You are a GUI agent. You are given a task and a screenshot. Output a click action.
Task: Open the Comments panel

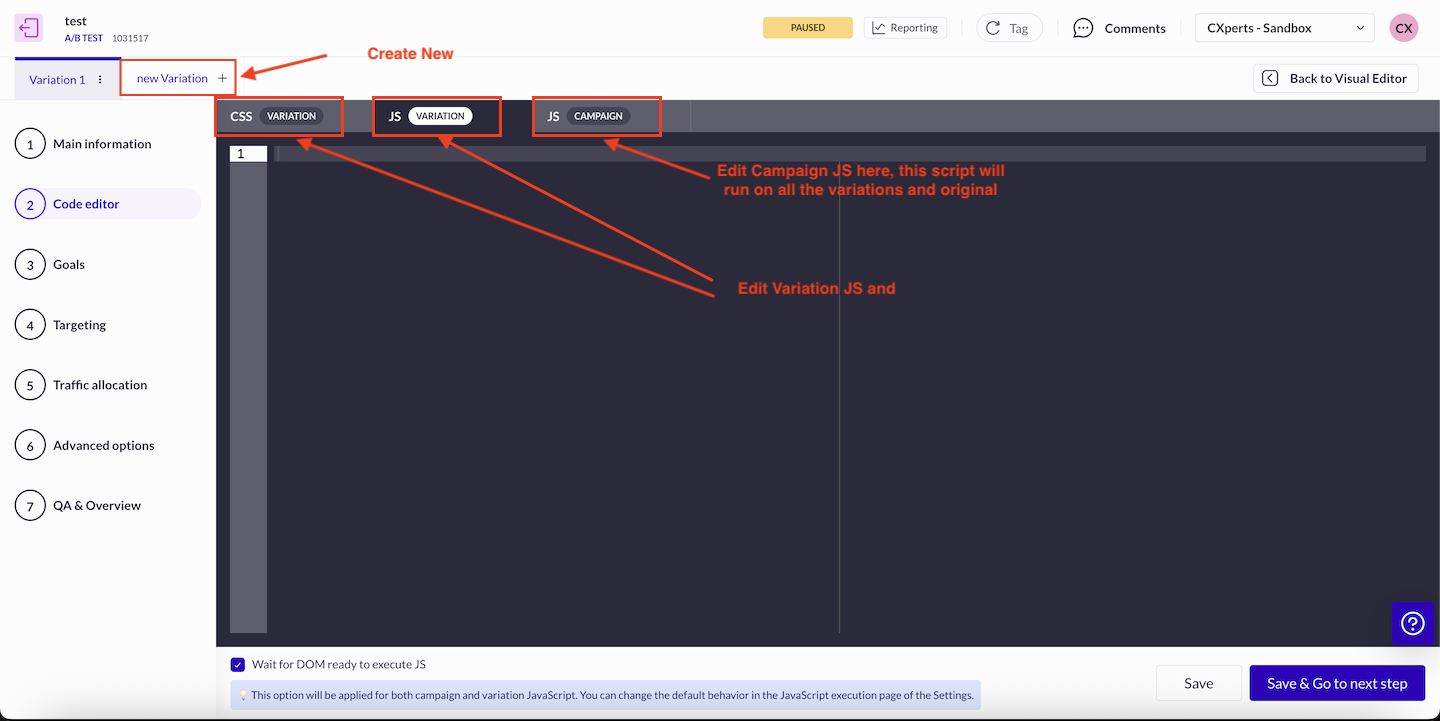coord(1119,28)
